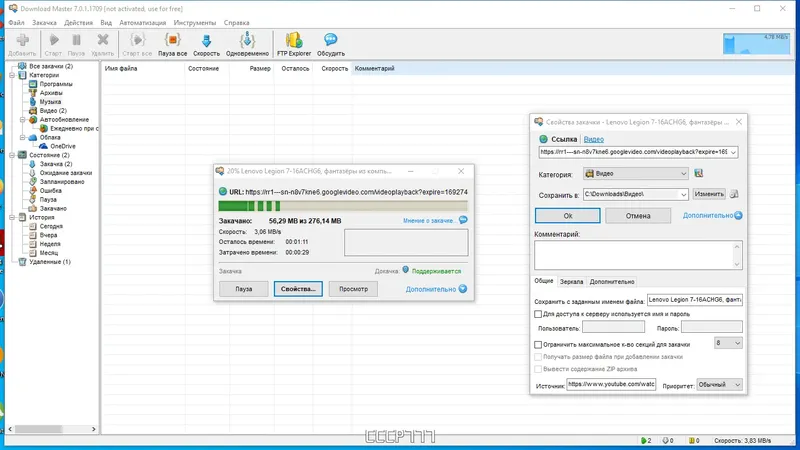
Task: Select Видео (2) category in the tree
Action: 53,110
